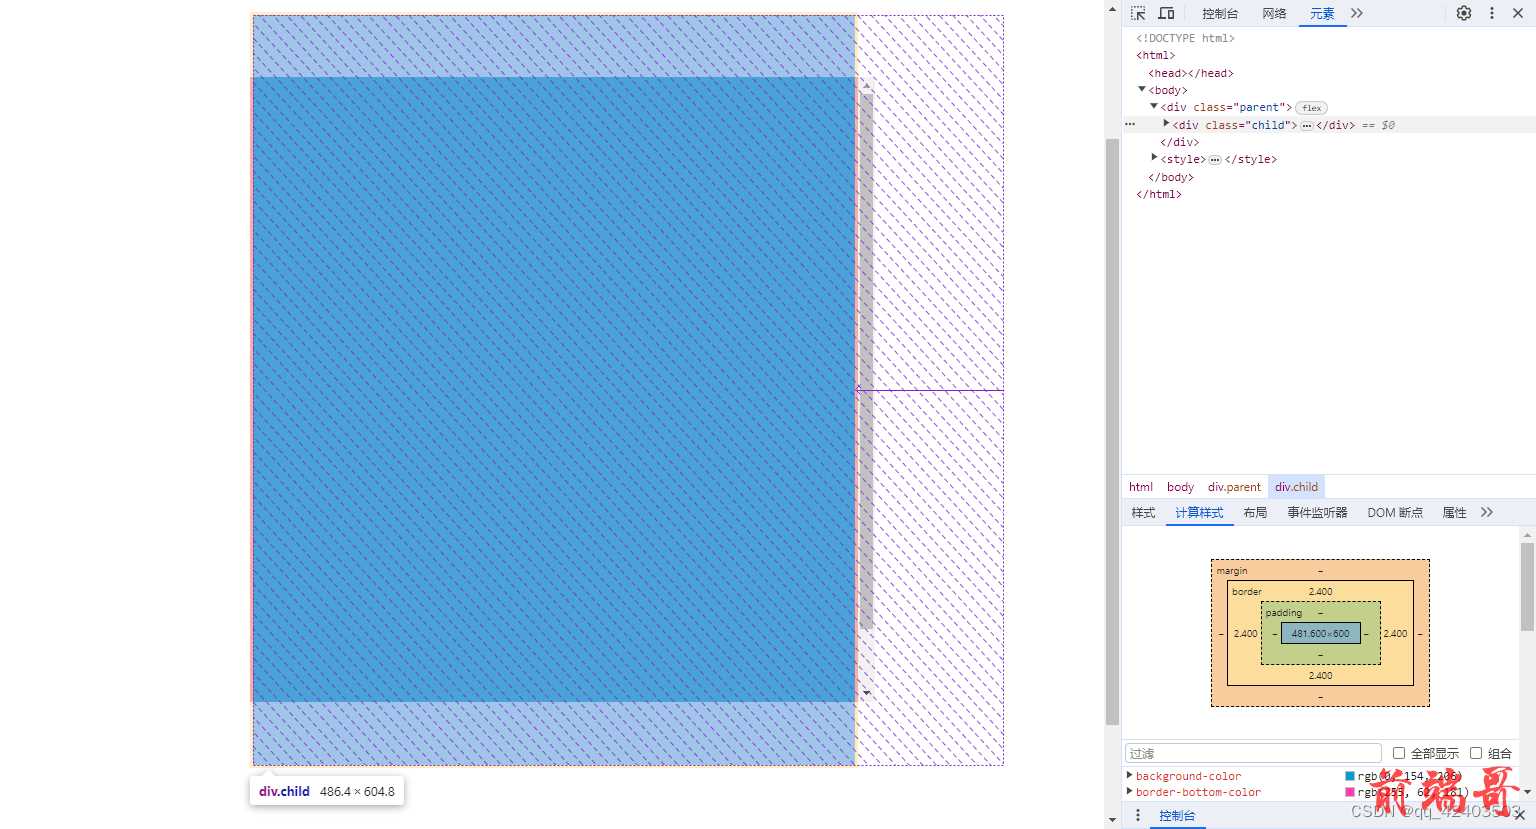Open the drawer three-dot menu at bottom
Screen dimensions: 1536x829
coord(1138,816)
